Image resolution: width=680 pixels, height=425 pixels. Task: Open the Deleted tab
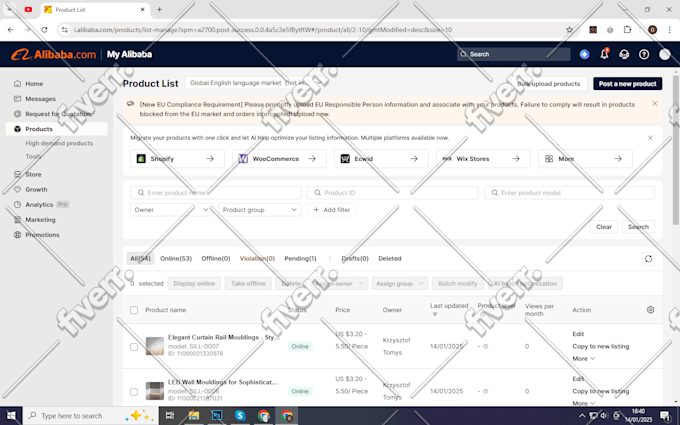click(x=389, y=258)
